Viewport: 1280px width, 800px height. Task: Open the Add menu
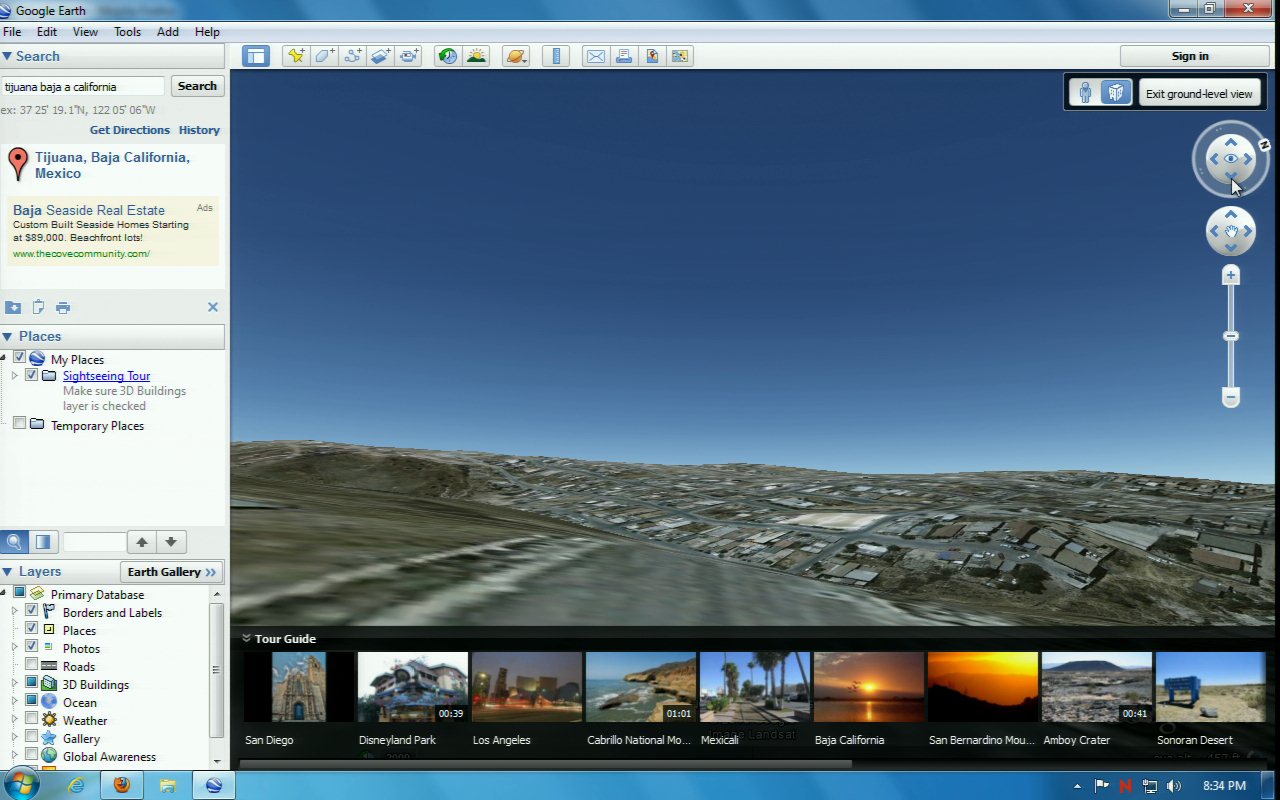[x=167, y=32]
